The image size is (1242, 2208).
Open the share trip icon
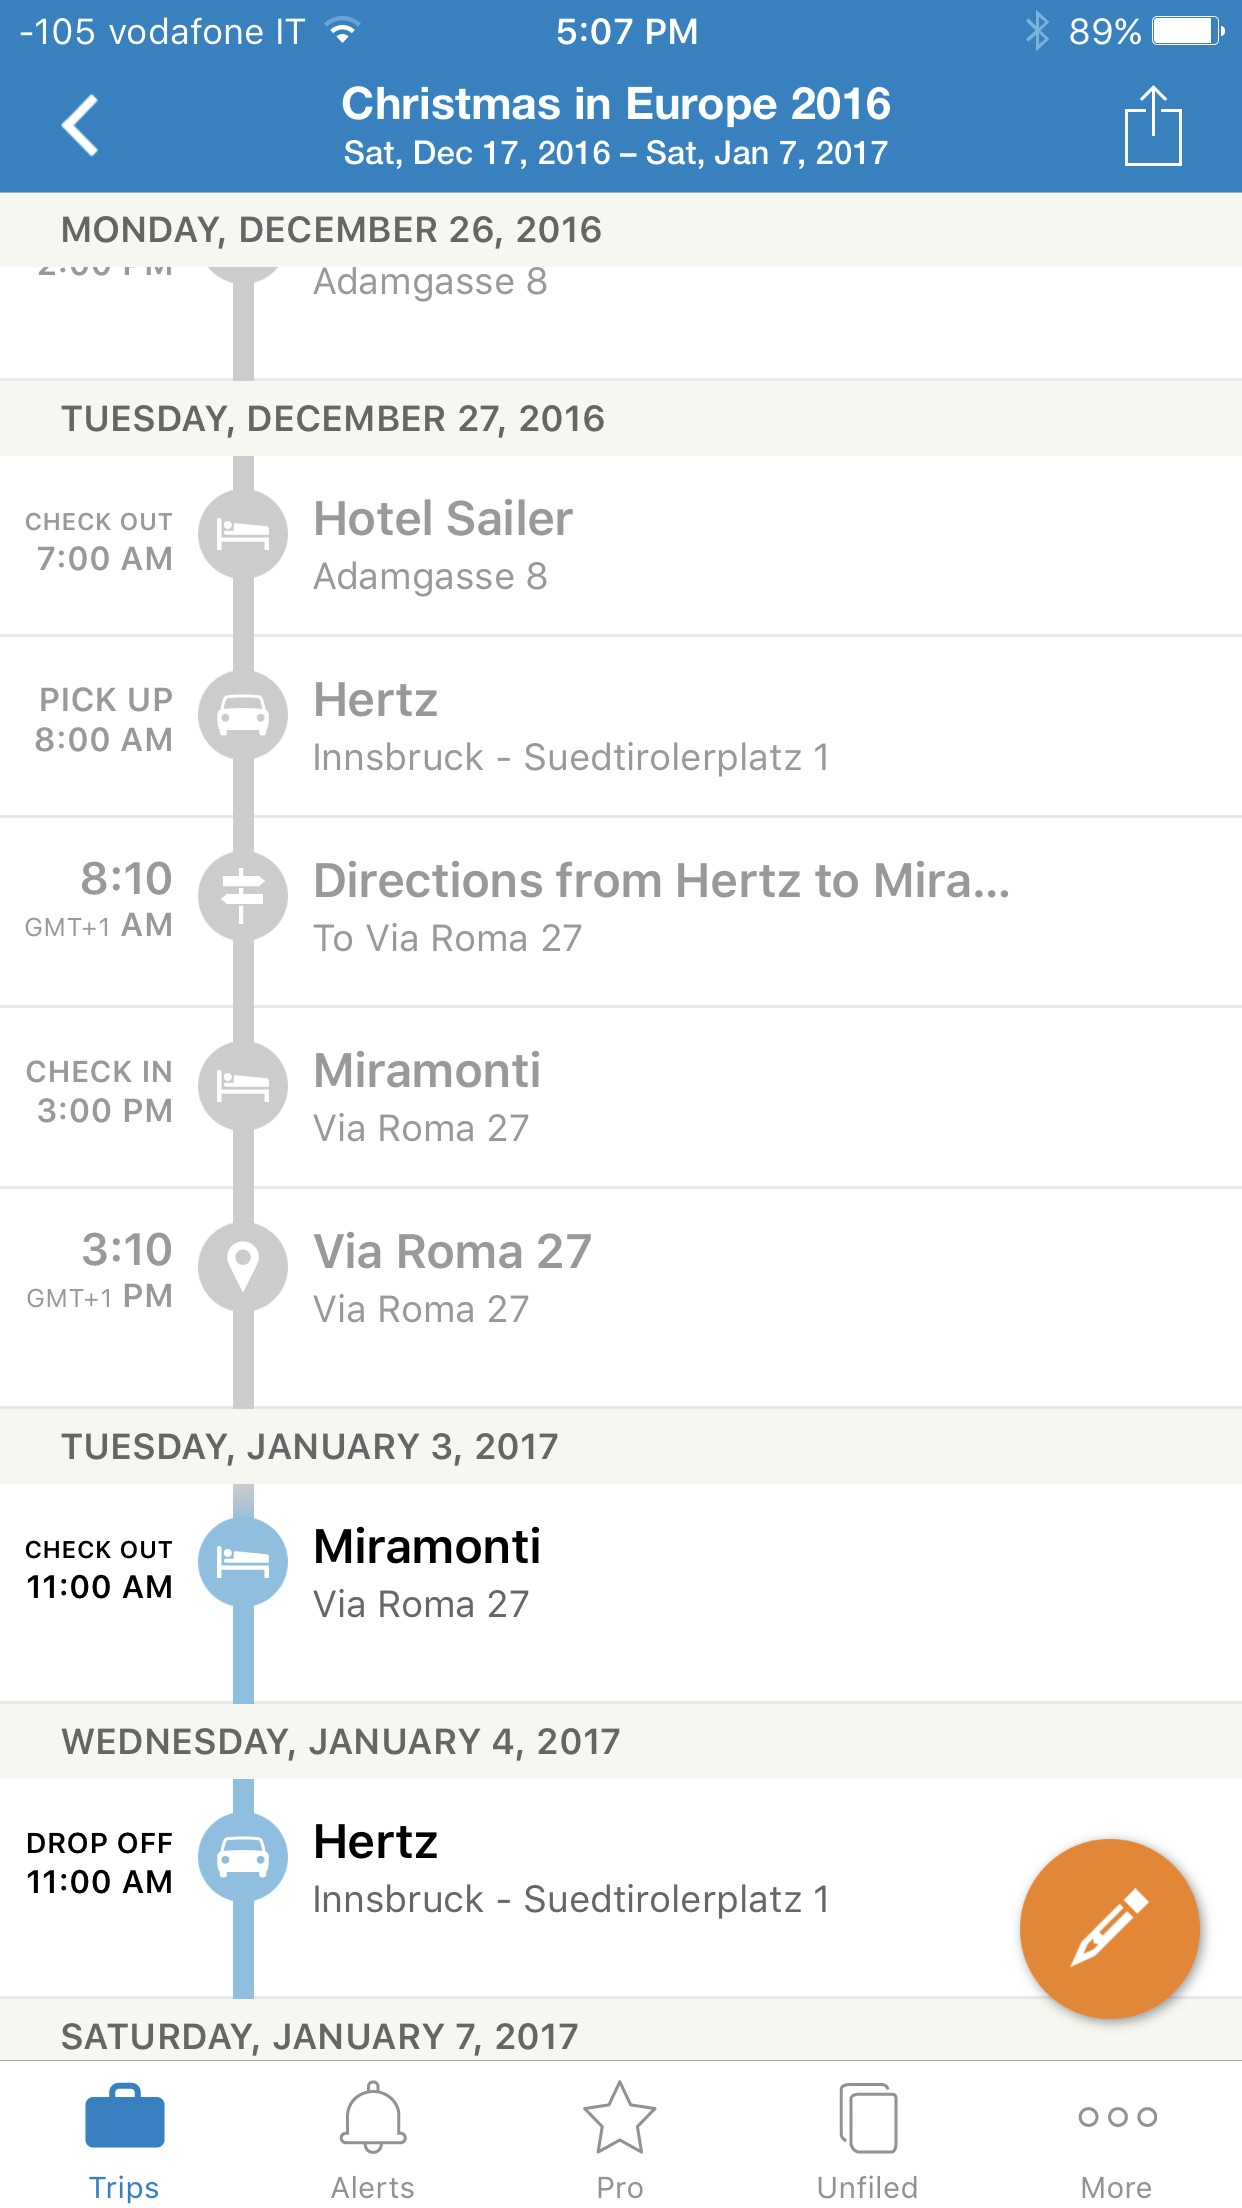tap(1153, 126)
